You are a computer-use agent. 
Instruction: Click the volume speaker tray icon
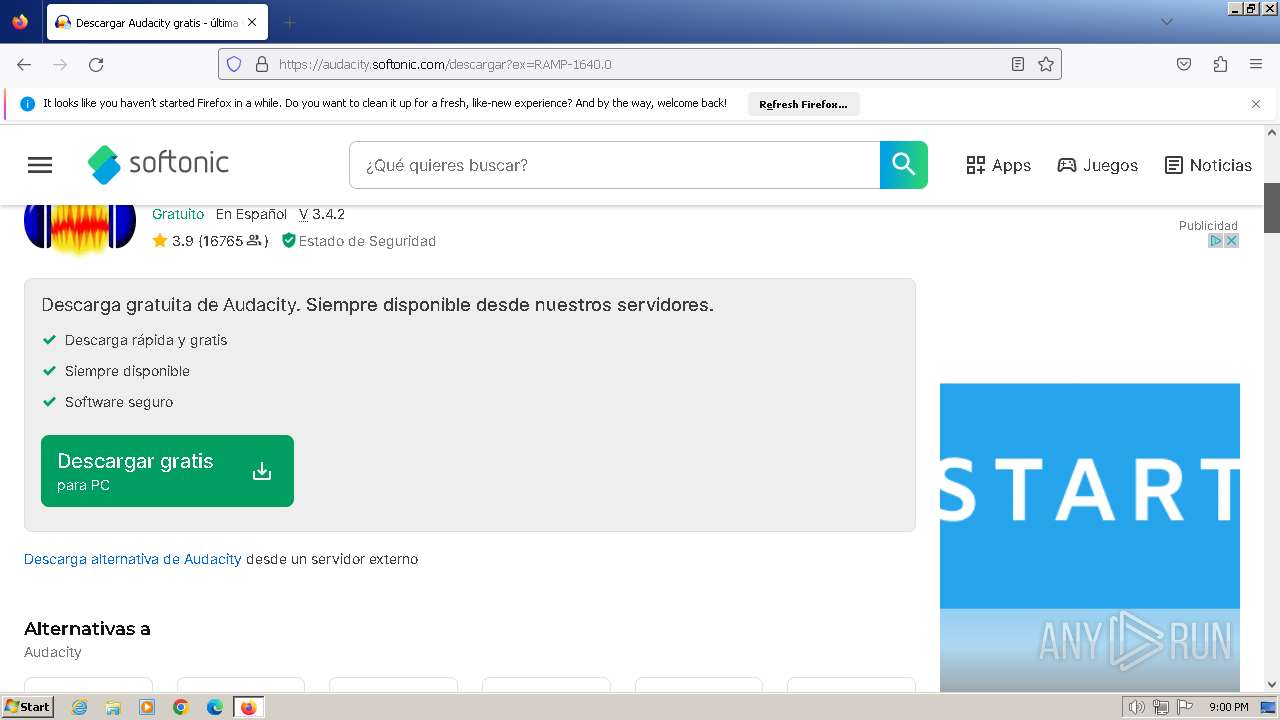tap(1136, 707)
